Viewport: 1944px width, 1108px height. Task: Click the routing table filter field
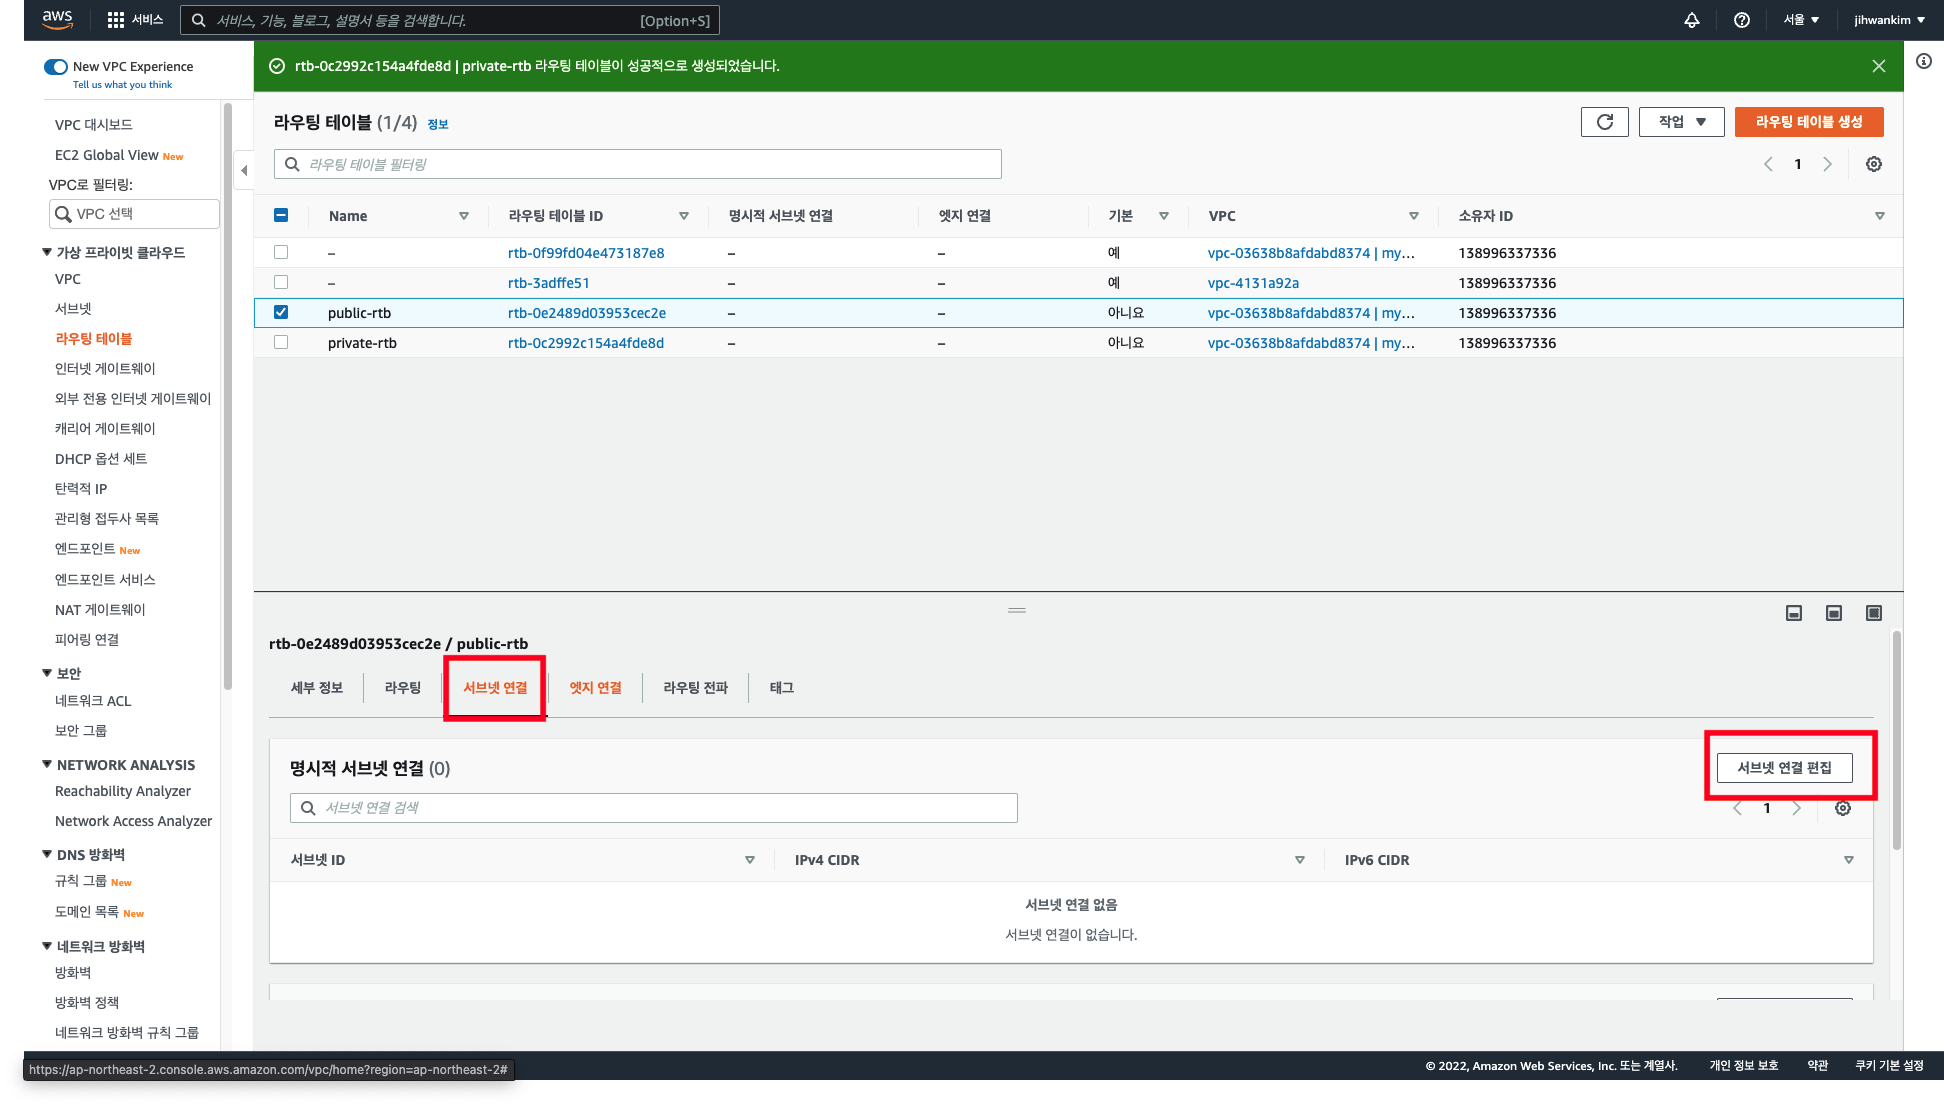pos(638,164)
